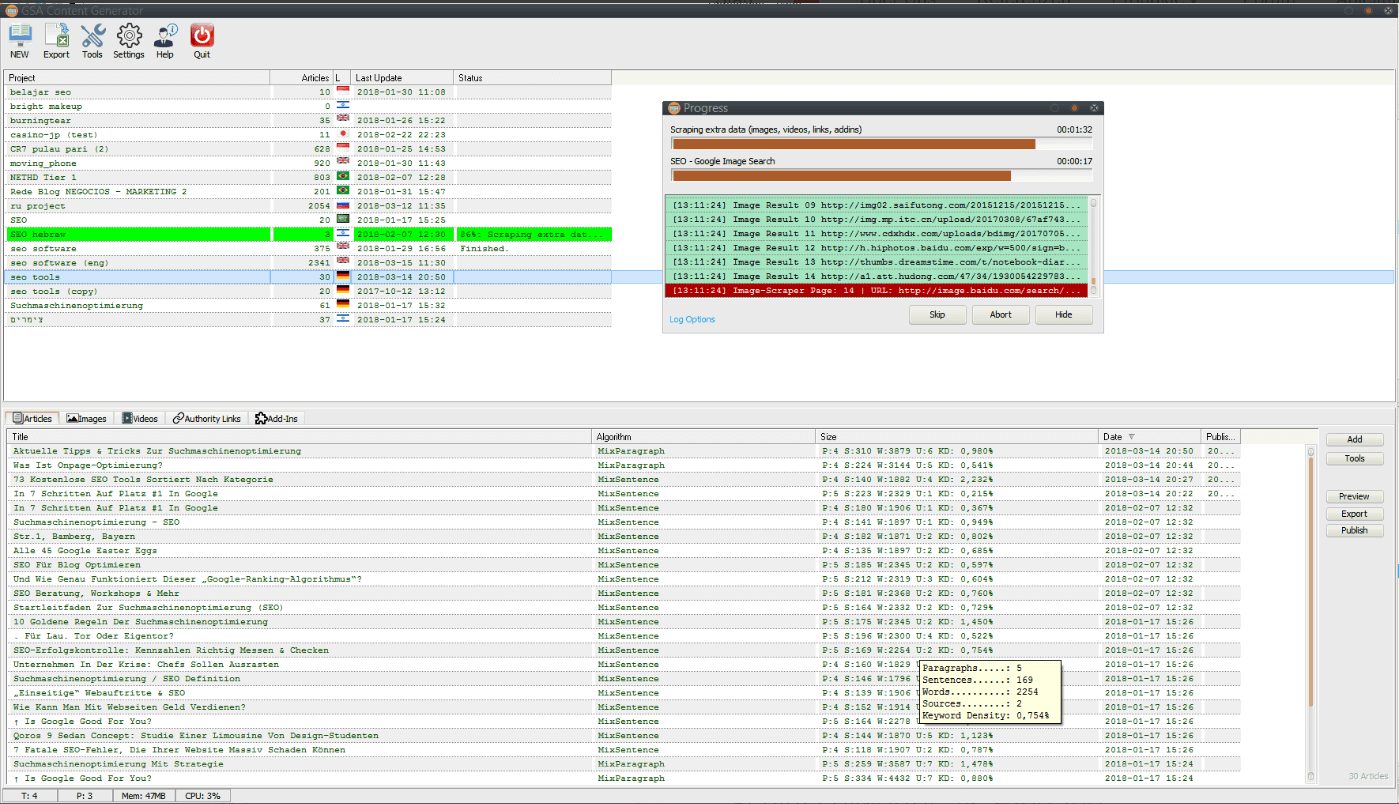The image size is (1399, 804).
Task: Select the 'belajar seo' project row
Action: click(x=308, y=92)
